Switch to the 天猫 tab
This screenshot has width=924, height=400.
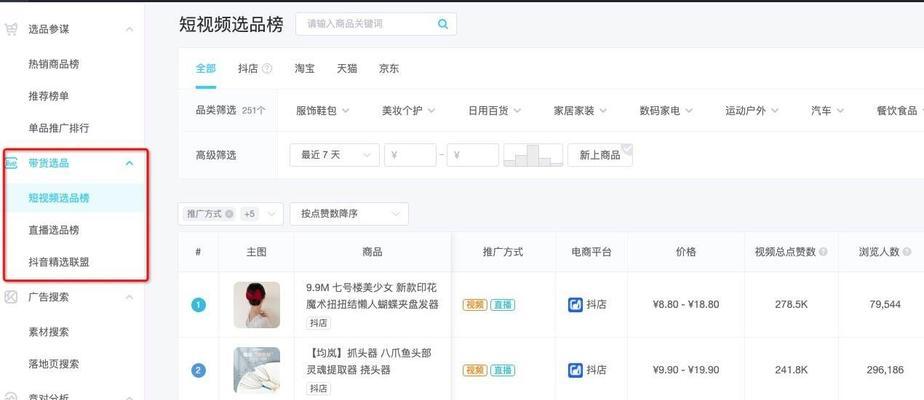347,68
